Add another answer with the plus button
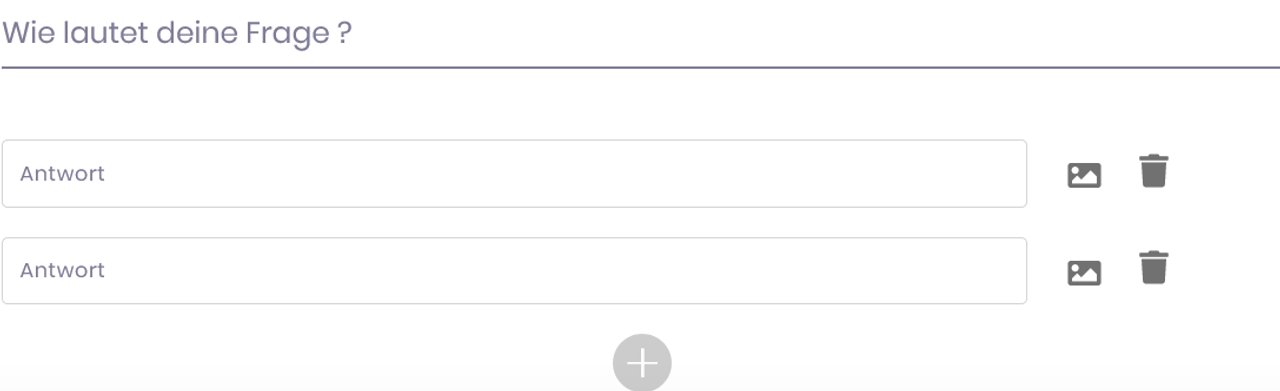The width and height of the screenshot is (1280, 391). click(x=642, y=362)
